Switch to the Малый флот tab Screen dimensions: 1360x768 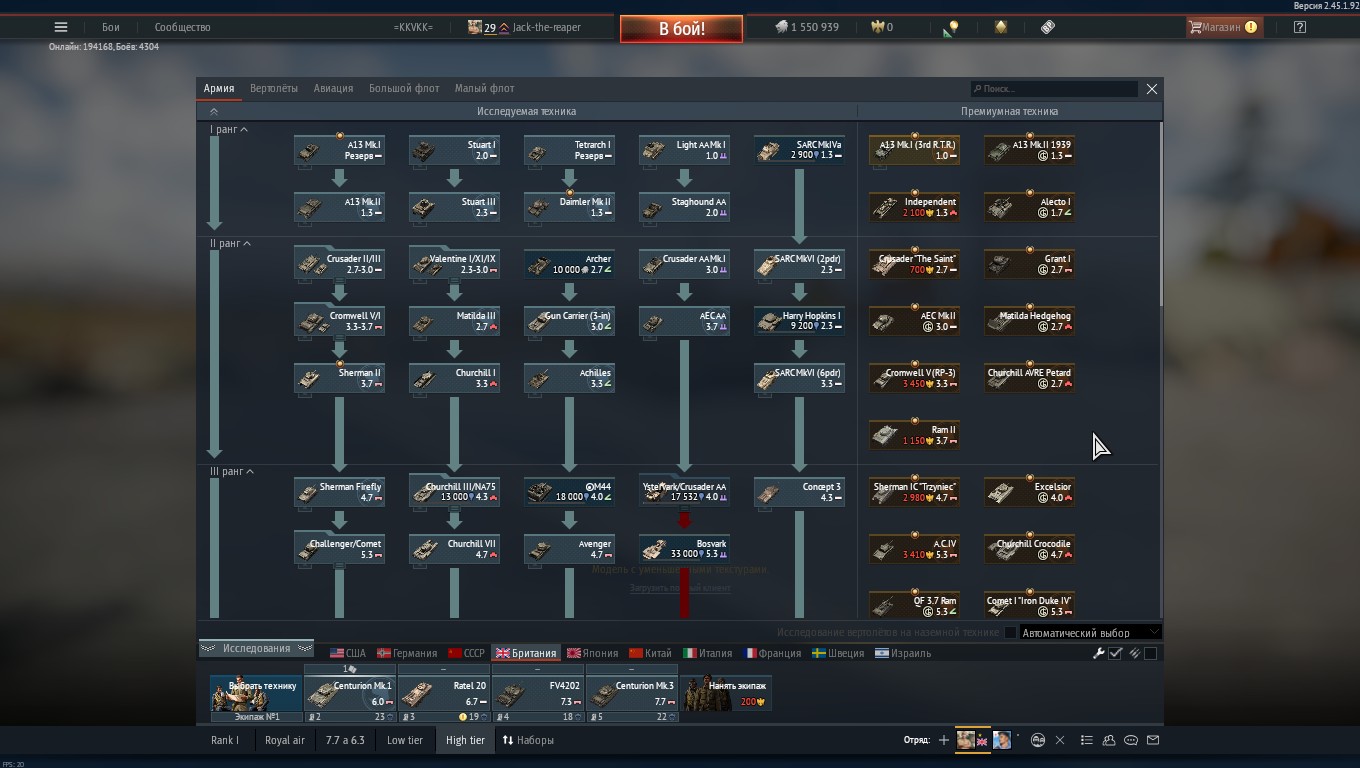coord(484,88)
